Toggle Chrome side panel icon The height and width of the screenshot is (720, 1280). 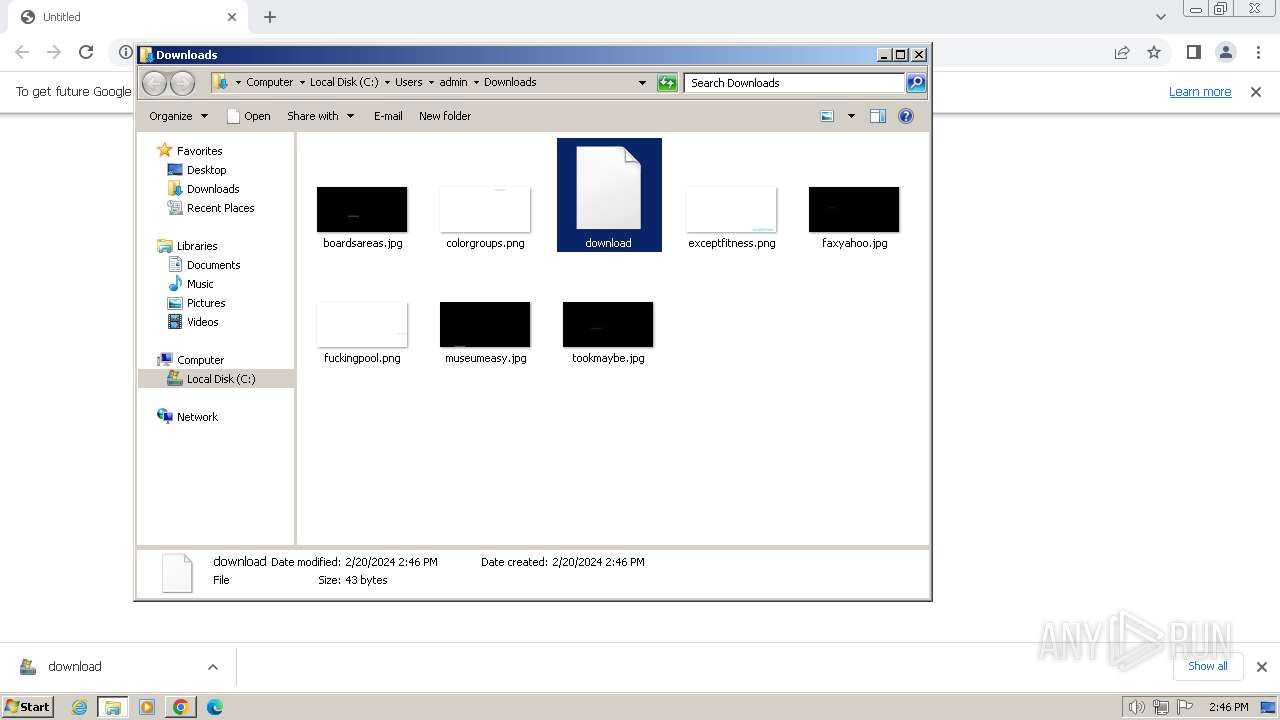[x=1193, y=52]
